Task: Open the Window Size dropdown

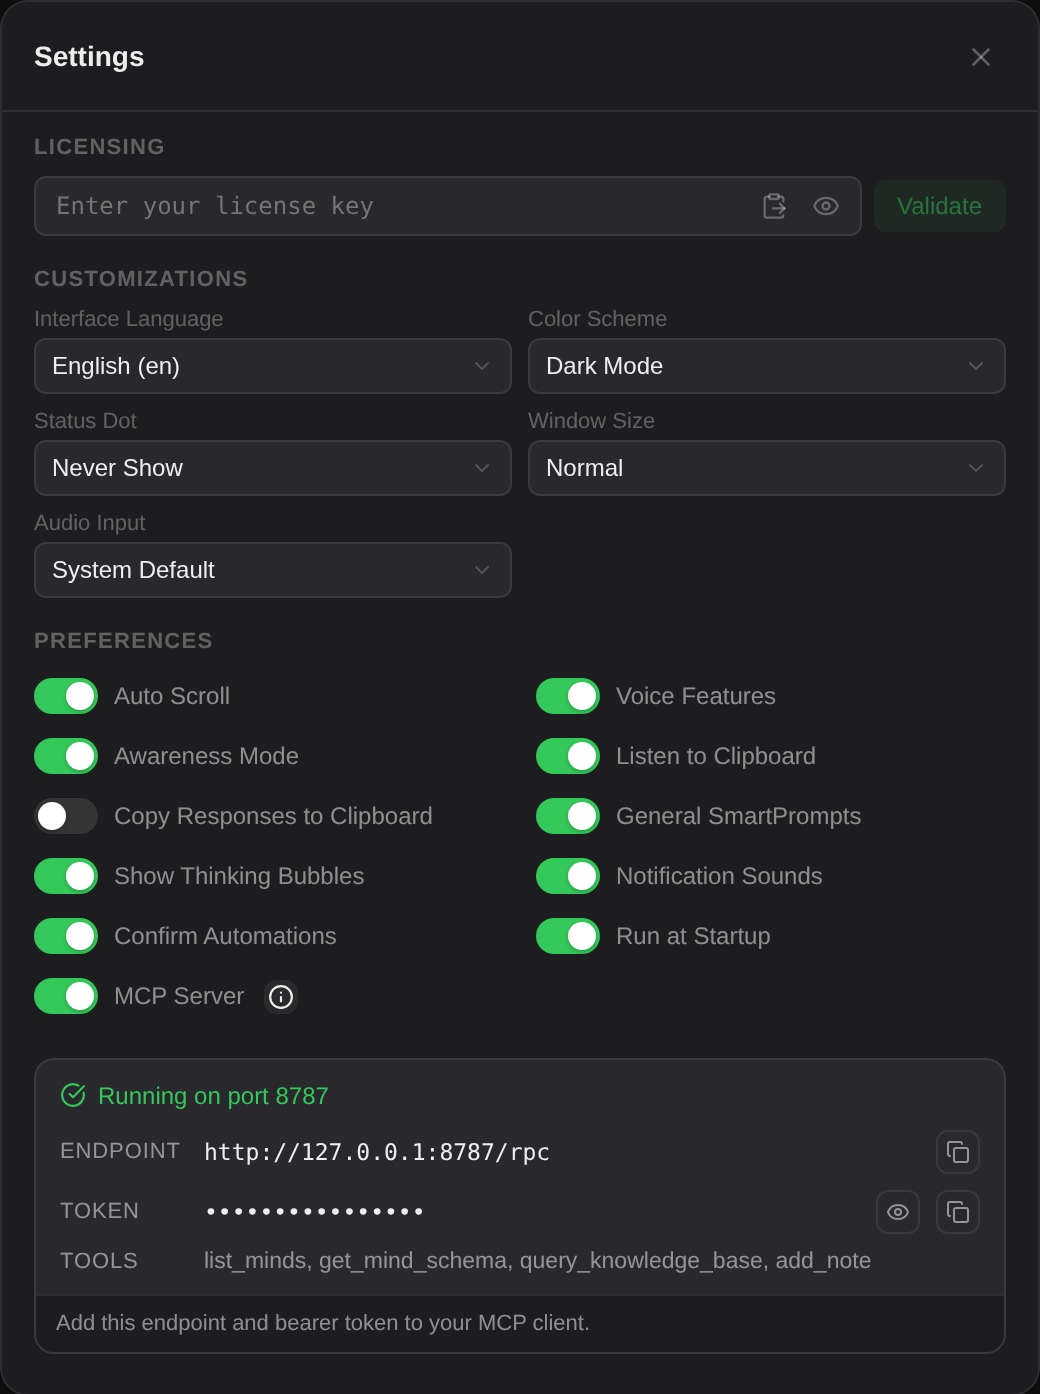Action: 767,468
